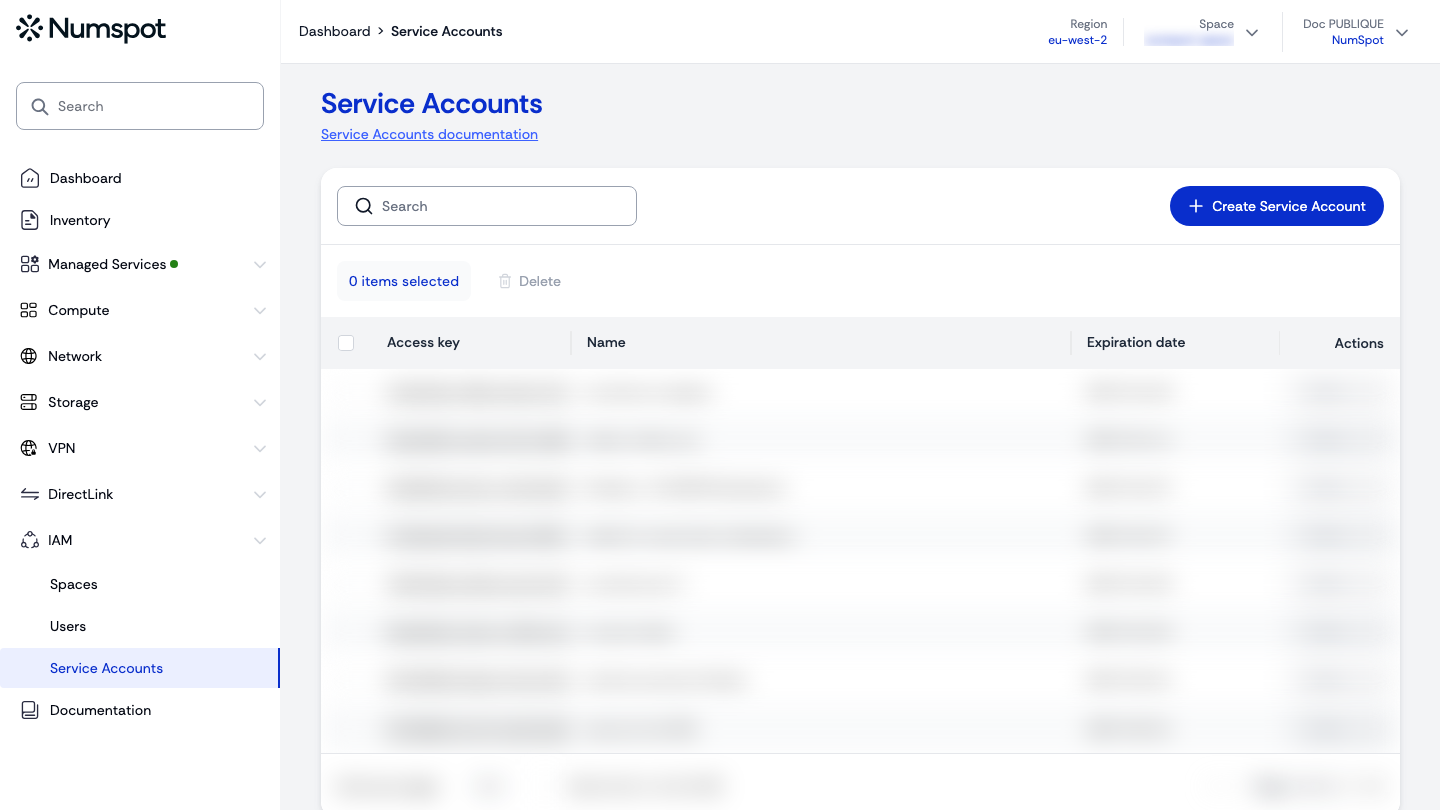The width and height of the screenshot is (1440, 810).
Task: Click the 0 items selected label
Action: tap(404, 281)
